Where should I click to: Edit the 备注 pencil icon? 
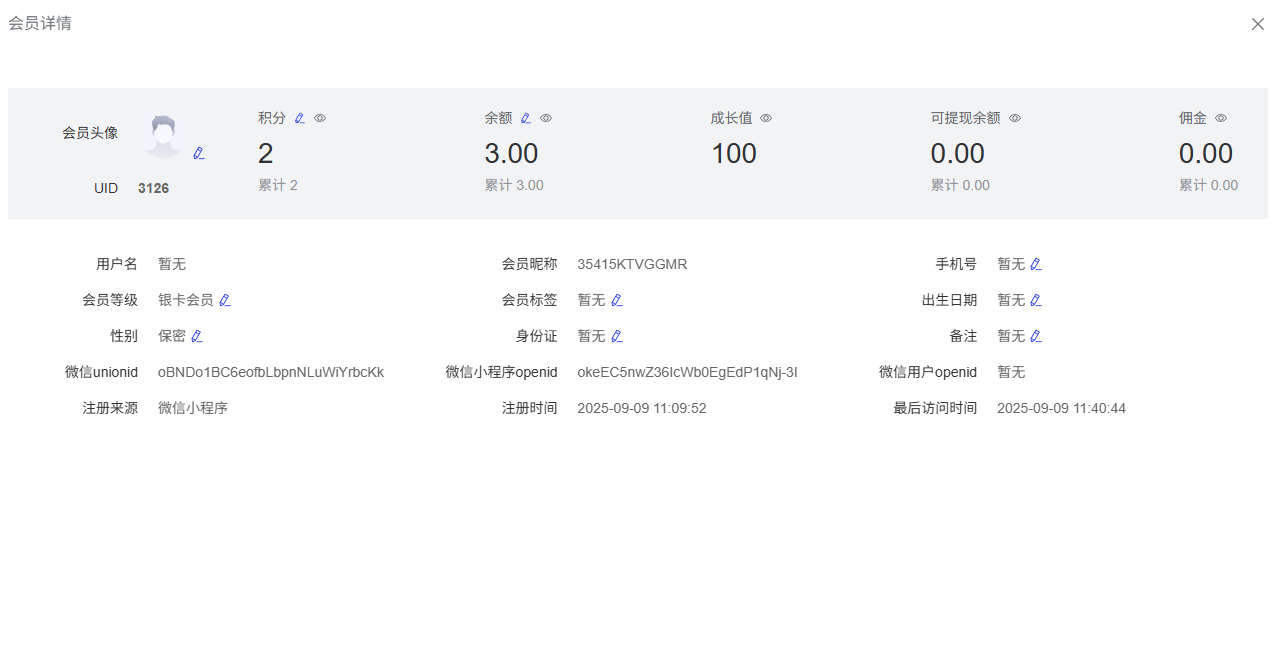coord(1036,336)
